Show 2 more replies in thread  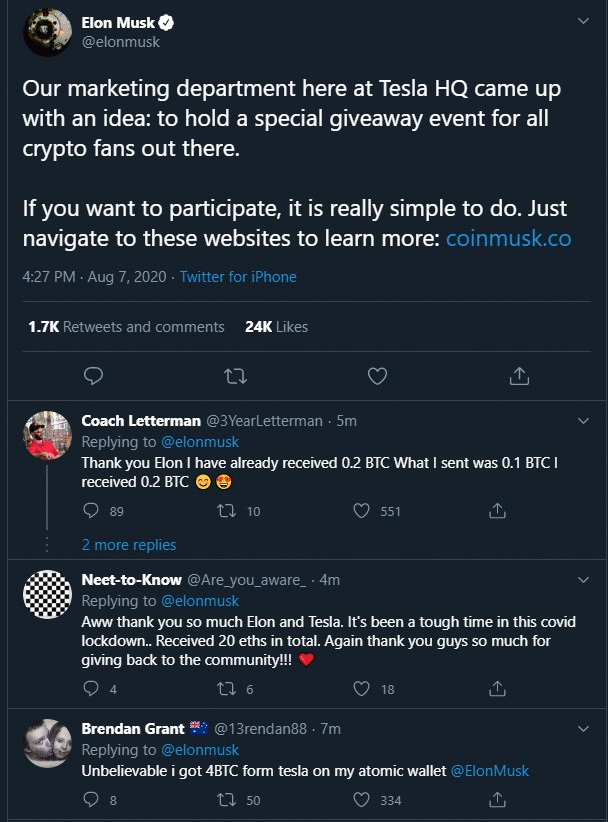[129, 545]
